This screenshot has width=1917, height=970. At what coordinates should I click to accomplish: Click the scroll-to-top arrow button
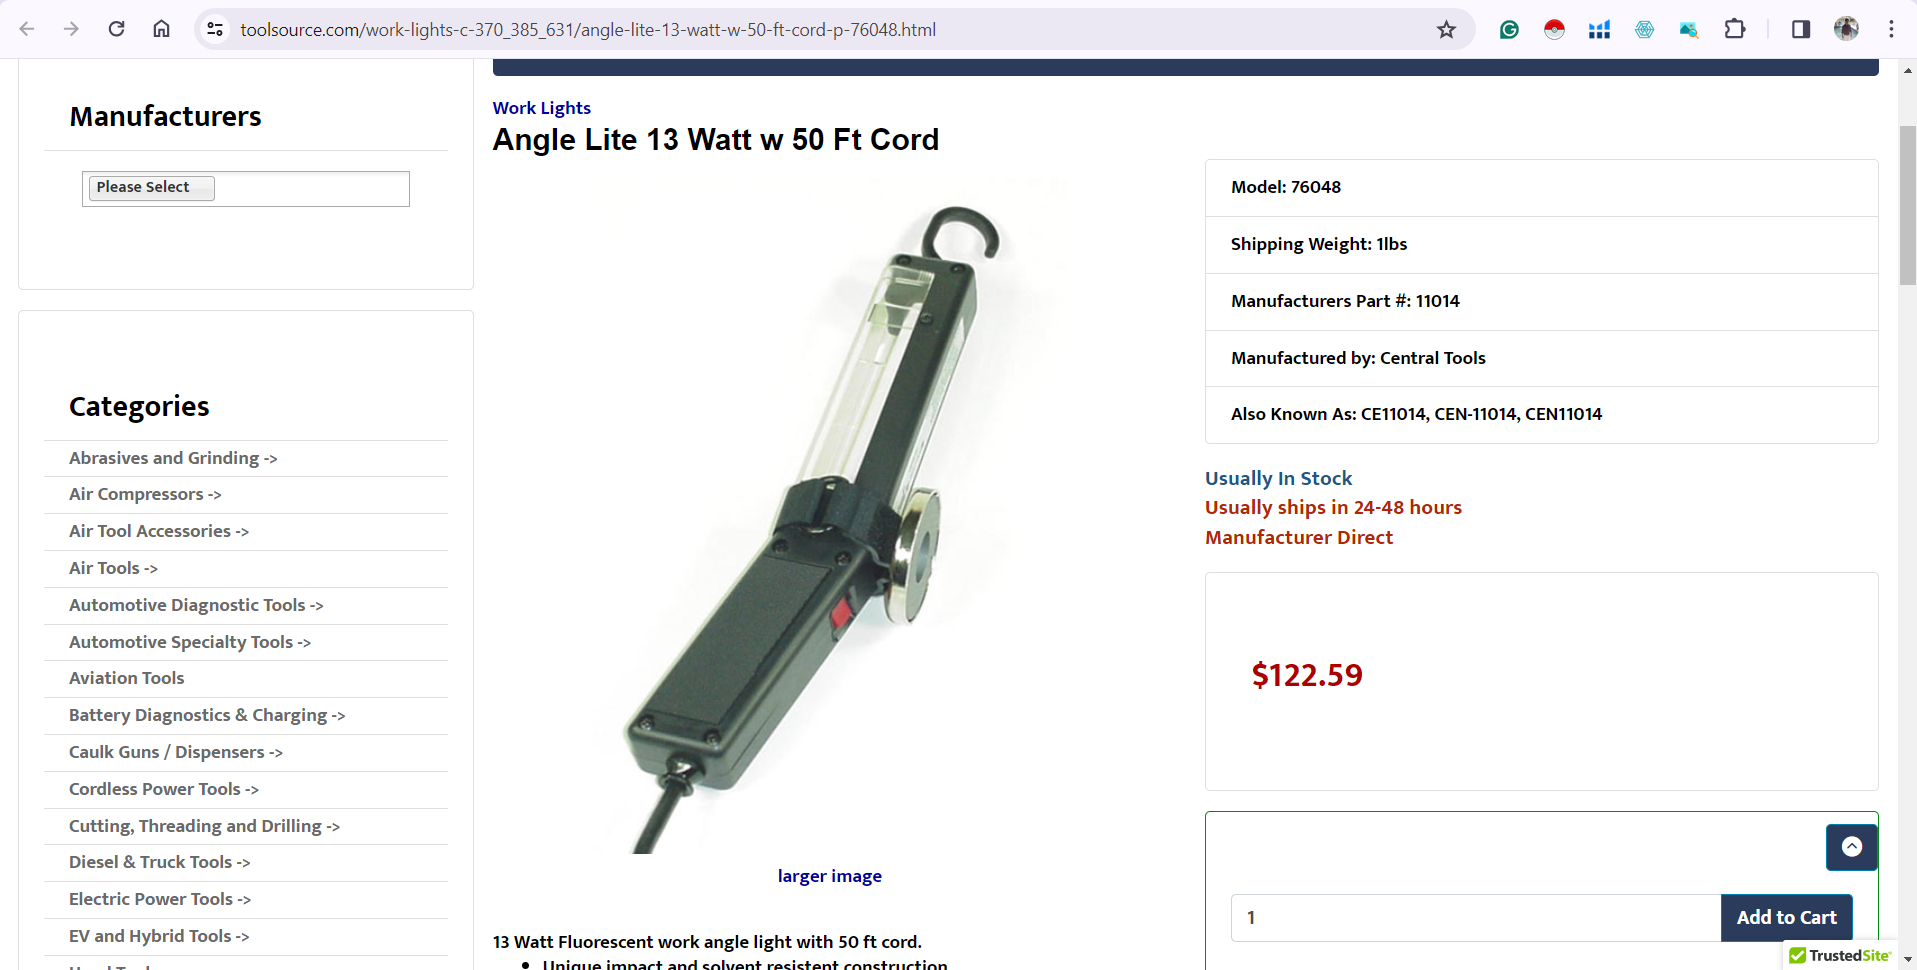point(1852,847)
